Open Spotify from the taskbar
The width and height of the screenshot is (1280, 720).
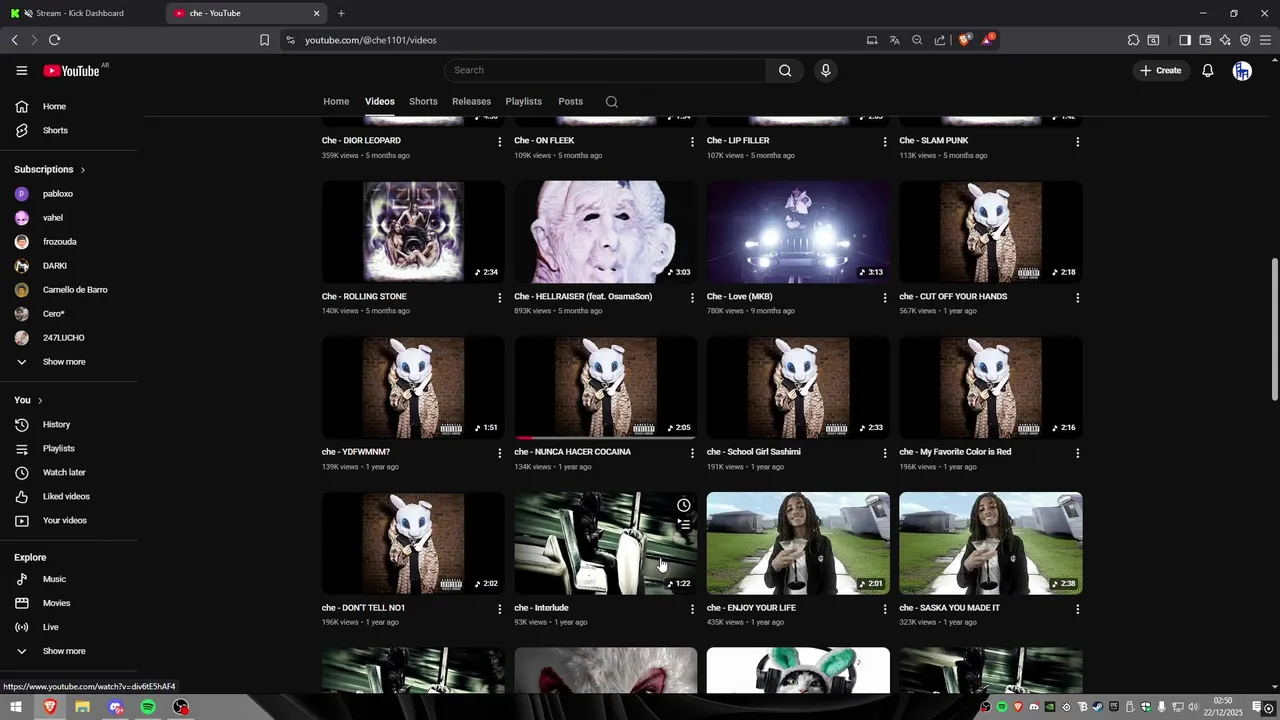point(148,707)
